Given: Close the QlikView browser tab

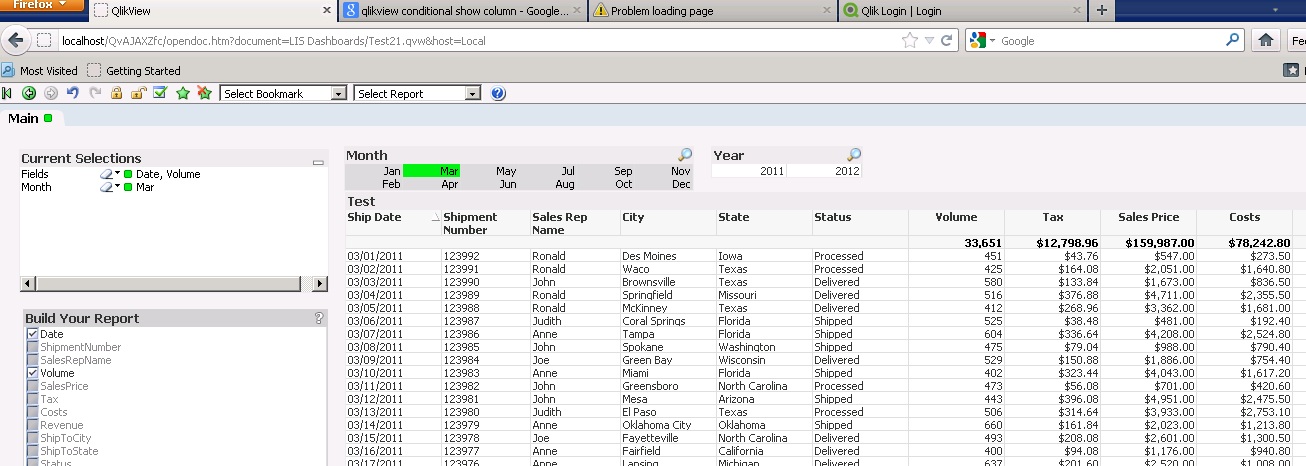Looking at the screenshot, I should 327,11.
